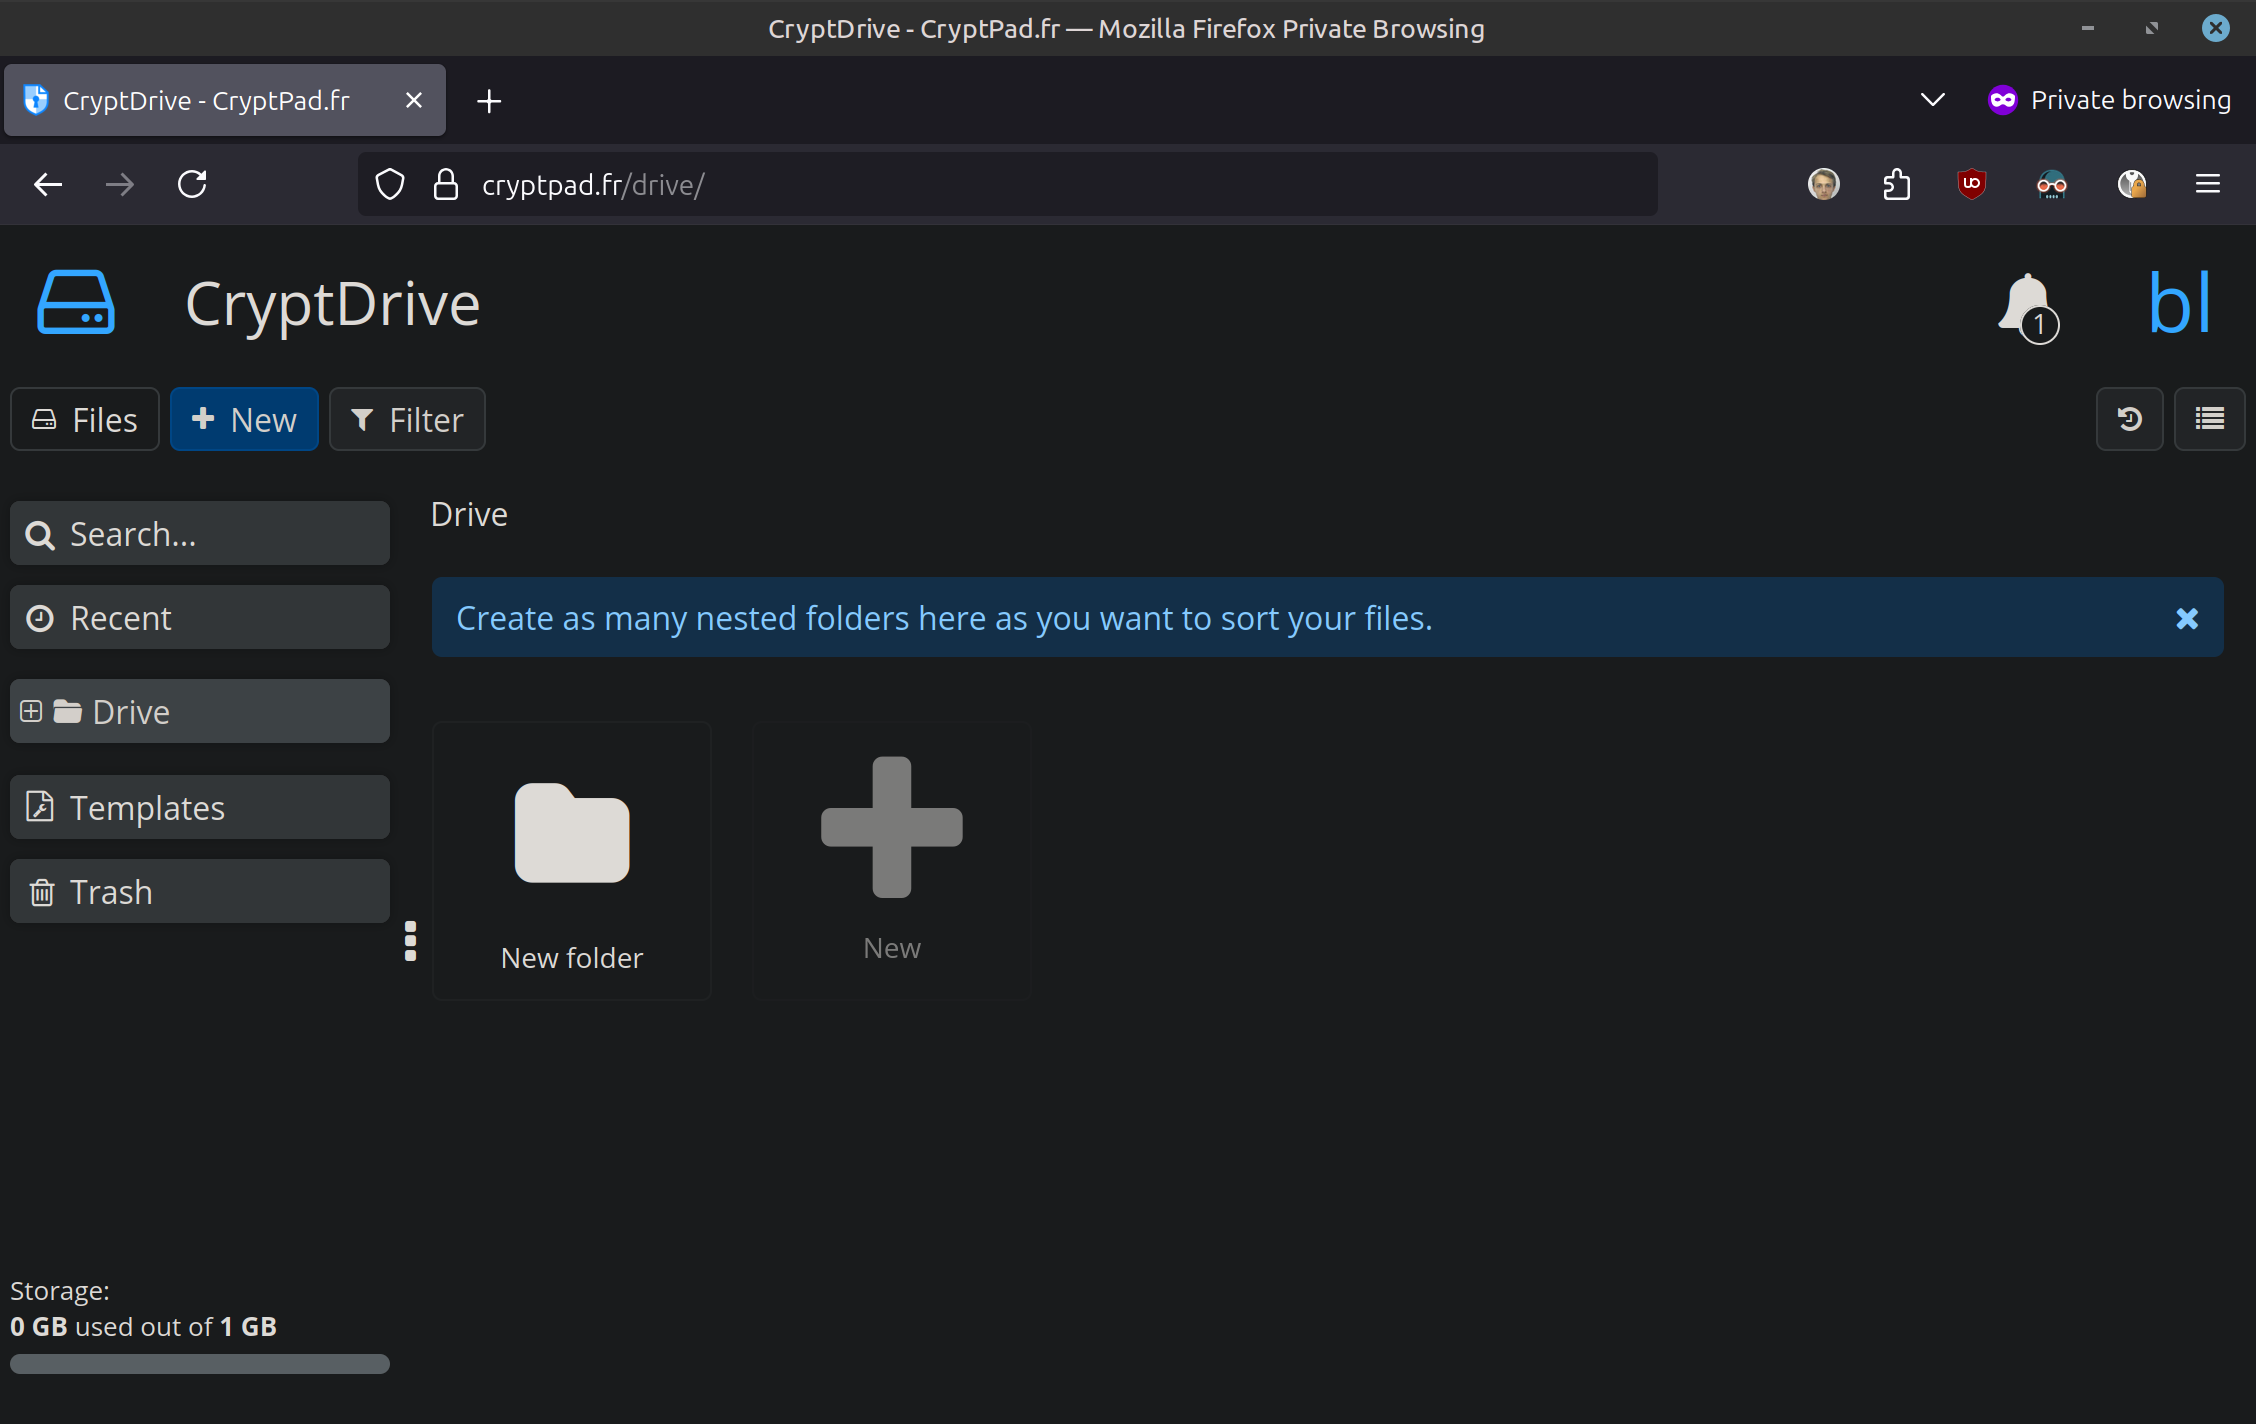Click the site security padlock icon

tap(446, 184)
